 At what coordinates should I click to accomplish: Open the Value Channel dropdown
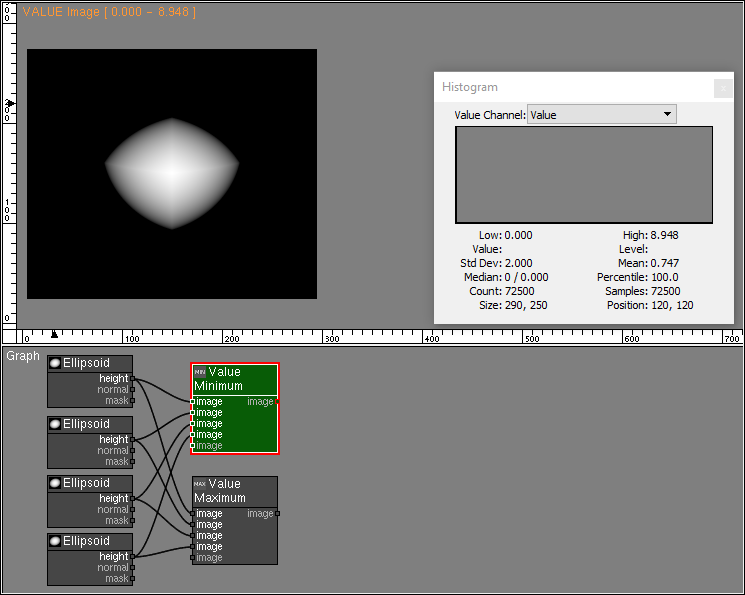pyautogui.click(x=601, y=115)
